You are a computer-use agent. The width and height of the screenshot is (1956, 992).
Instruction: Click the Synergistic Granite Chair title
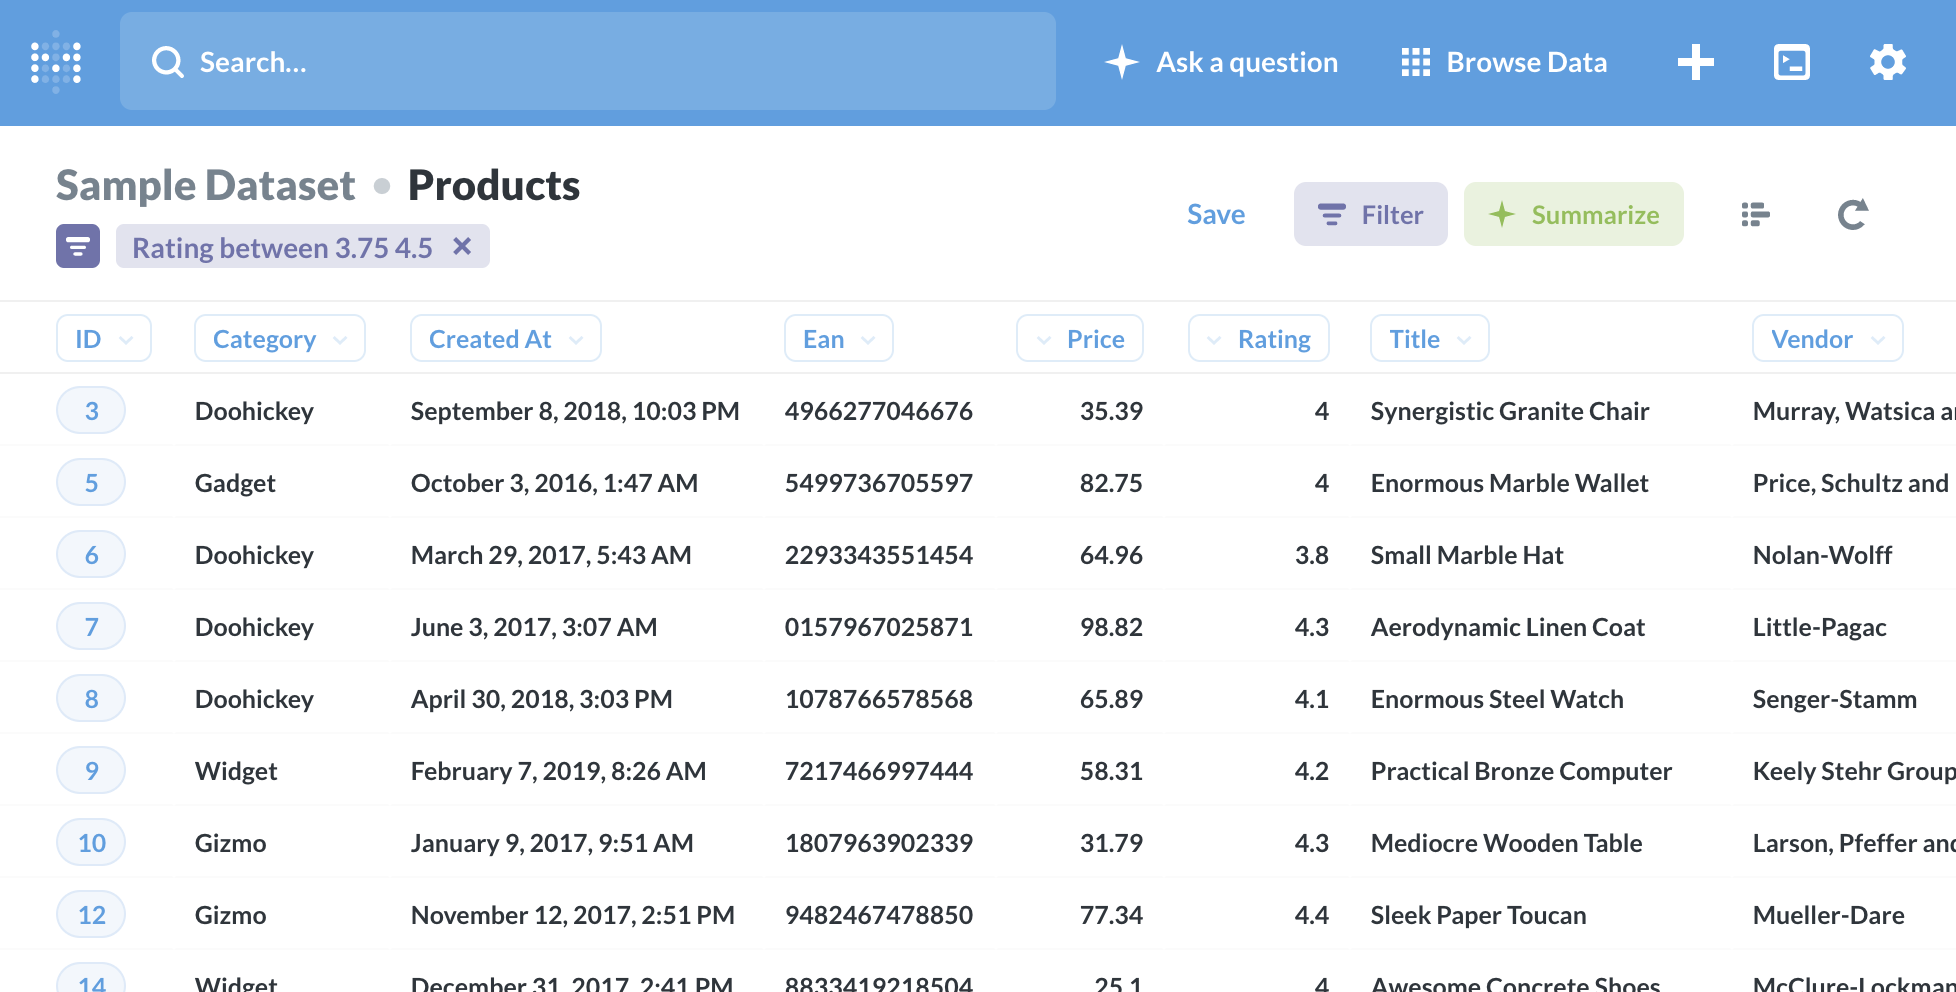(x=1510, y=411)
